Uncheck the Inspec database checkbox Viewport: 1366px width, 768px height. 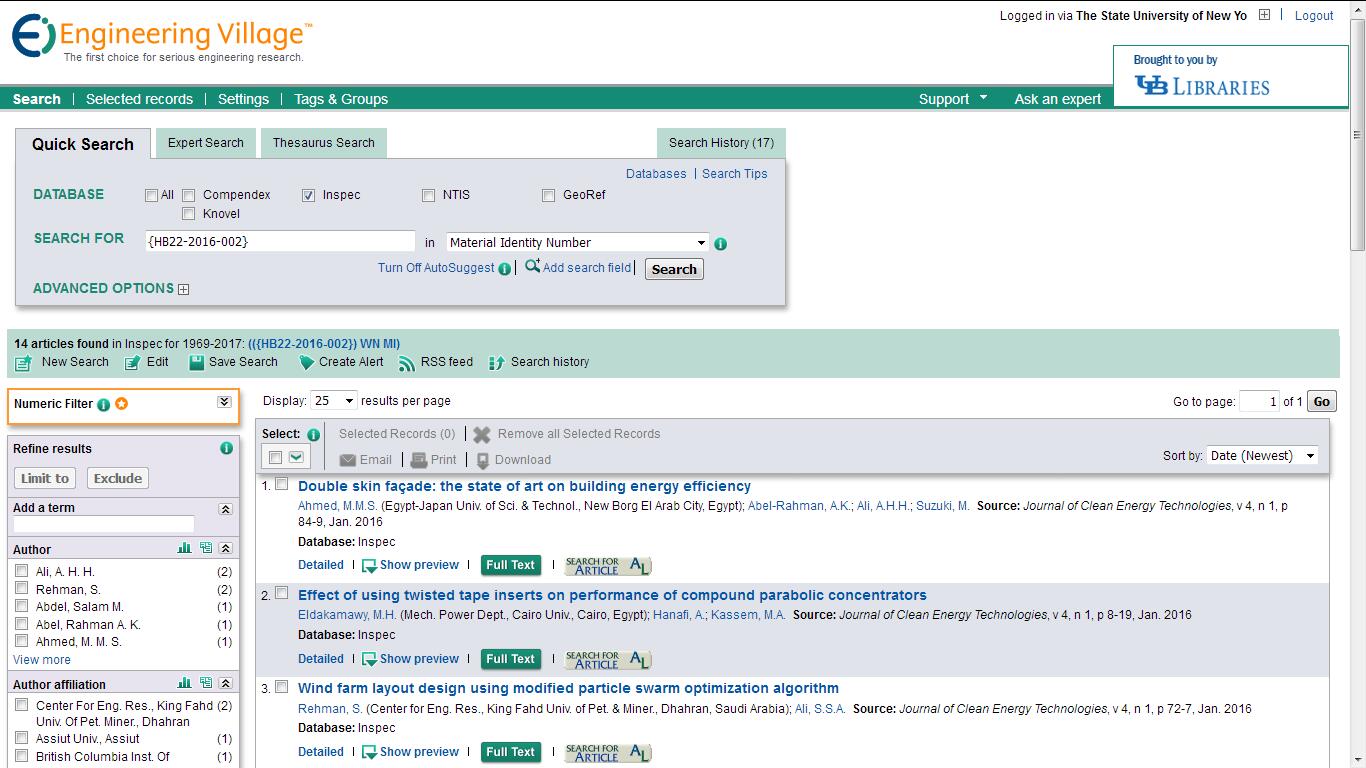tap(308, 195)
